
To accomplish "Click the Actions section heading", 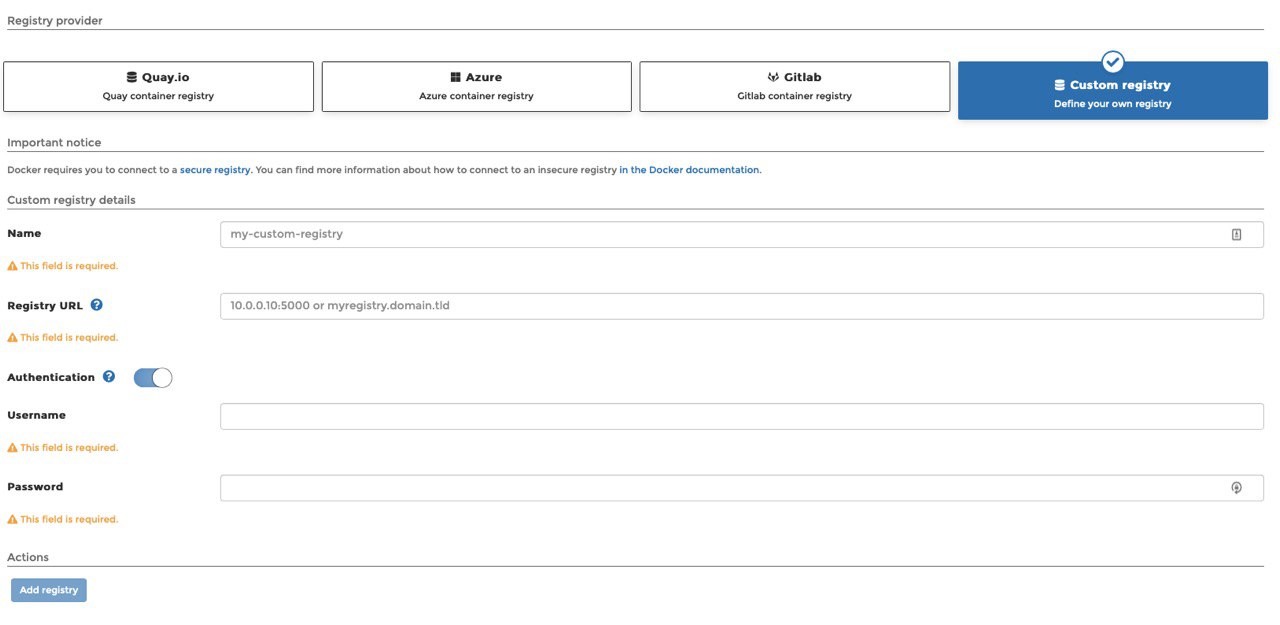I will coord(28,557).
